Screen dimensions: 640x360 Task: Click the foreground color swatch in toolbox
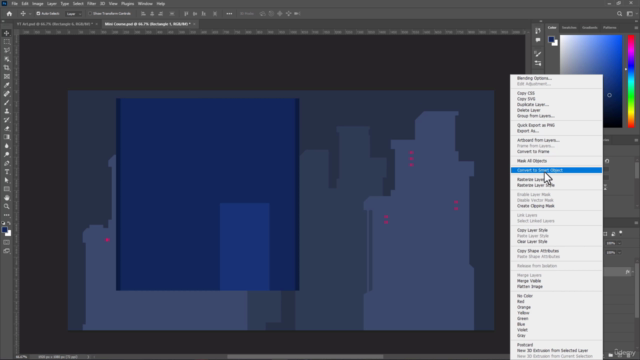(x=4, y=230)
